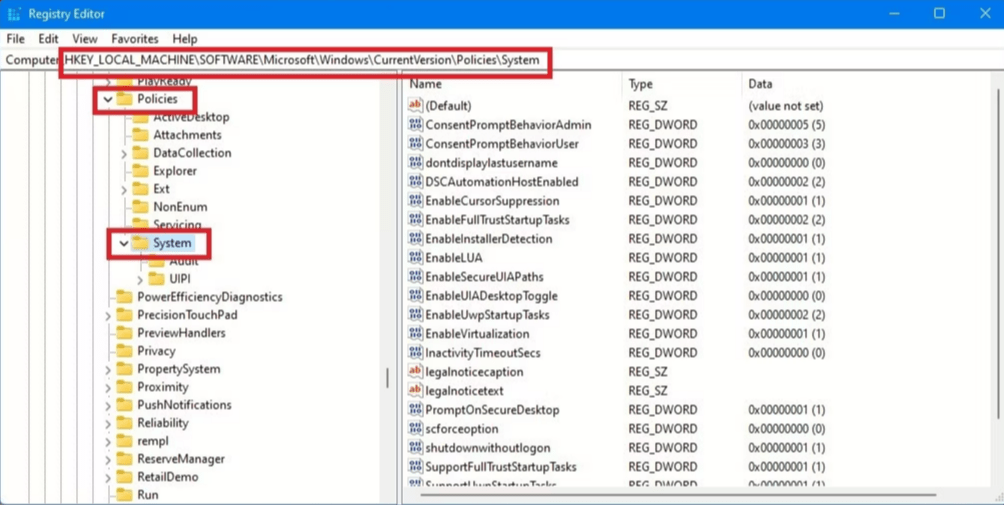Sort values by Name column header
The width and height of the screenshot is (1004, 505).
point(513,84)
